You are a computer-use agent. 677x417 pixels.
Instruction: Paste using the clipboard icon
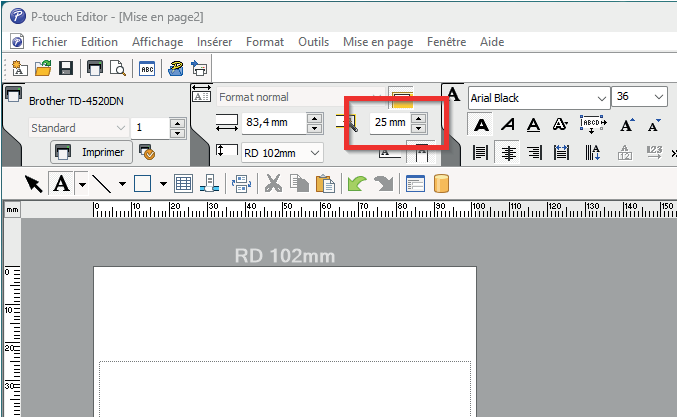click(x=325, y=184)
